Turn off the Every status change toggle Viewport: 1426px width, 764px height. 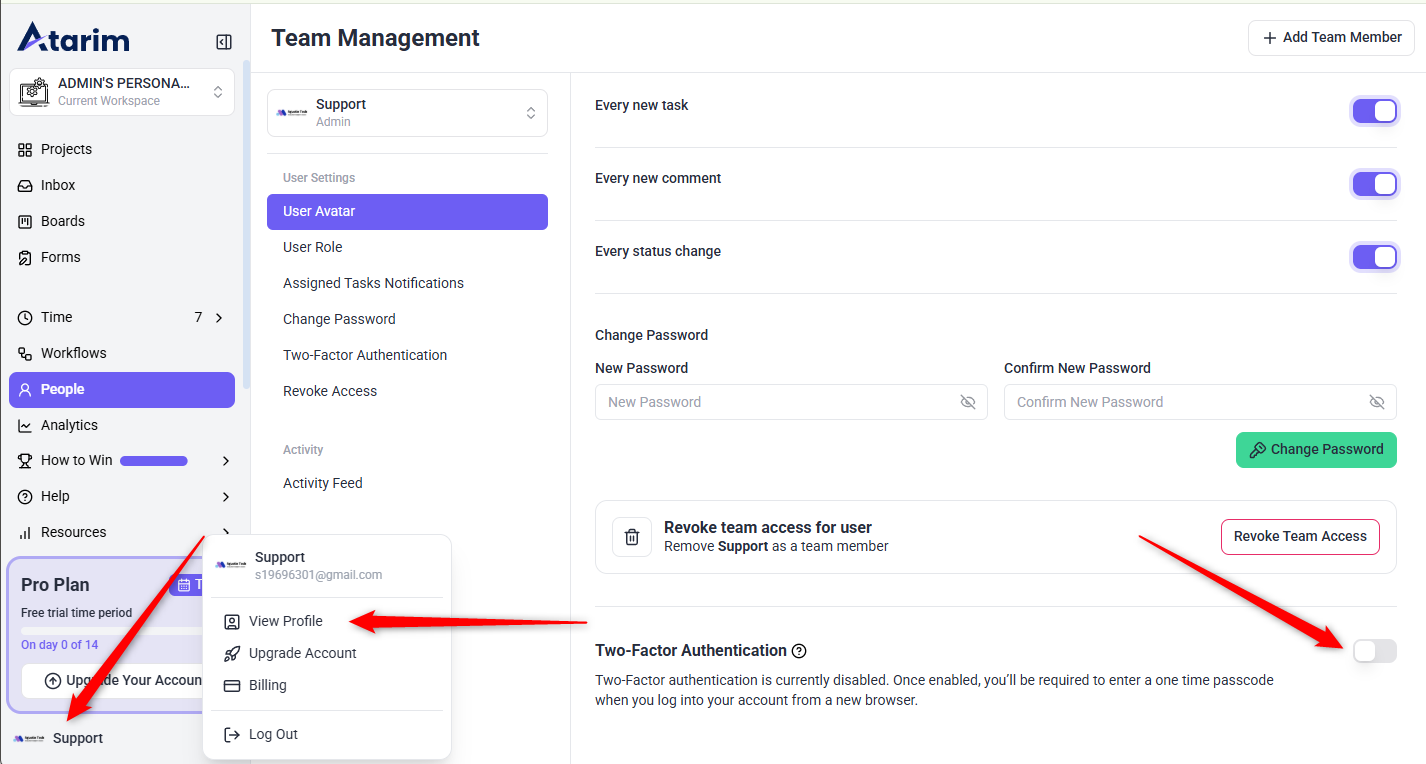point(1374,257)
